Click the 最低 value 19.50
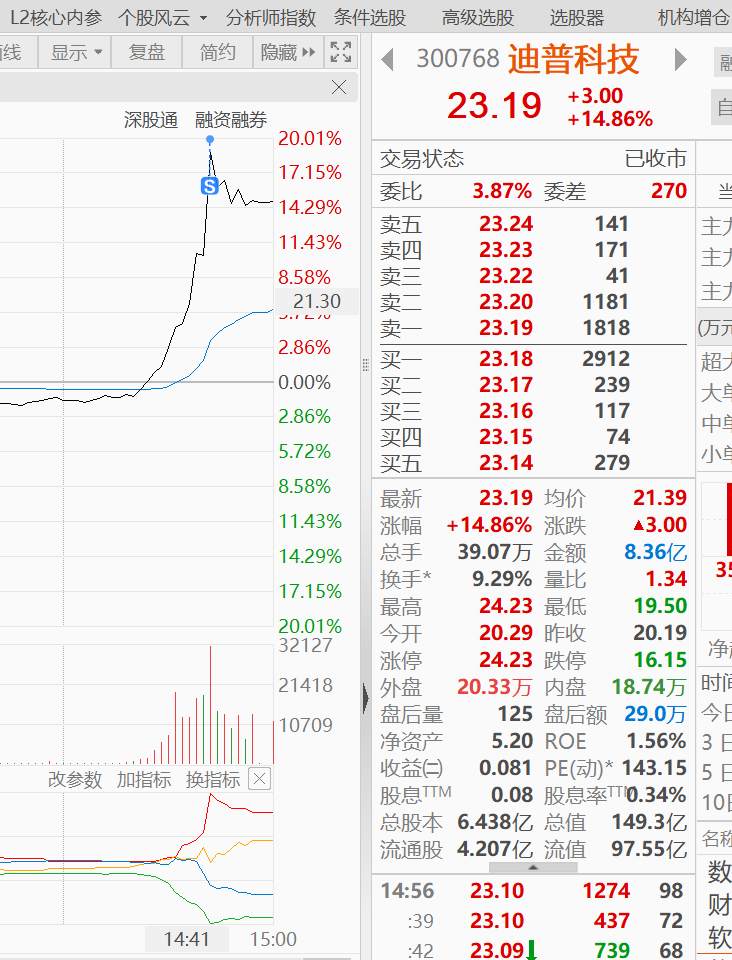The image size is (732, 960). point(660,606)
